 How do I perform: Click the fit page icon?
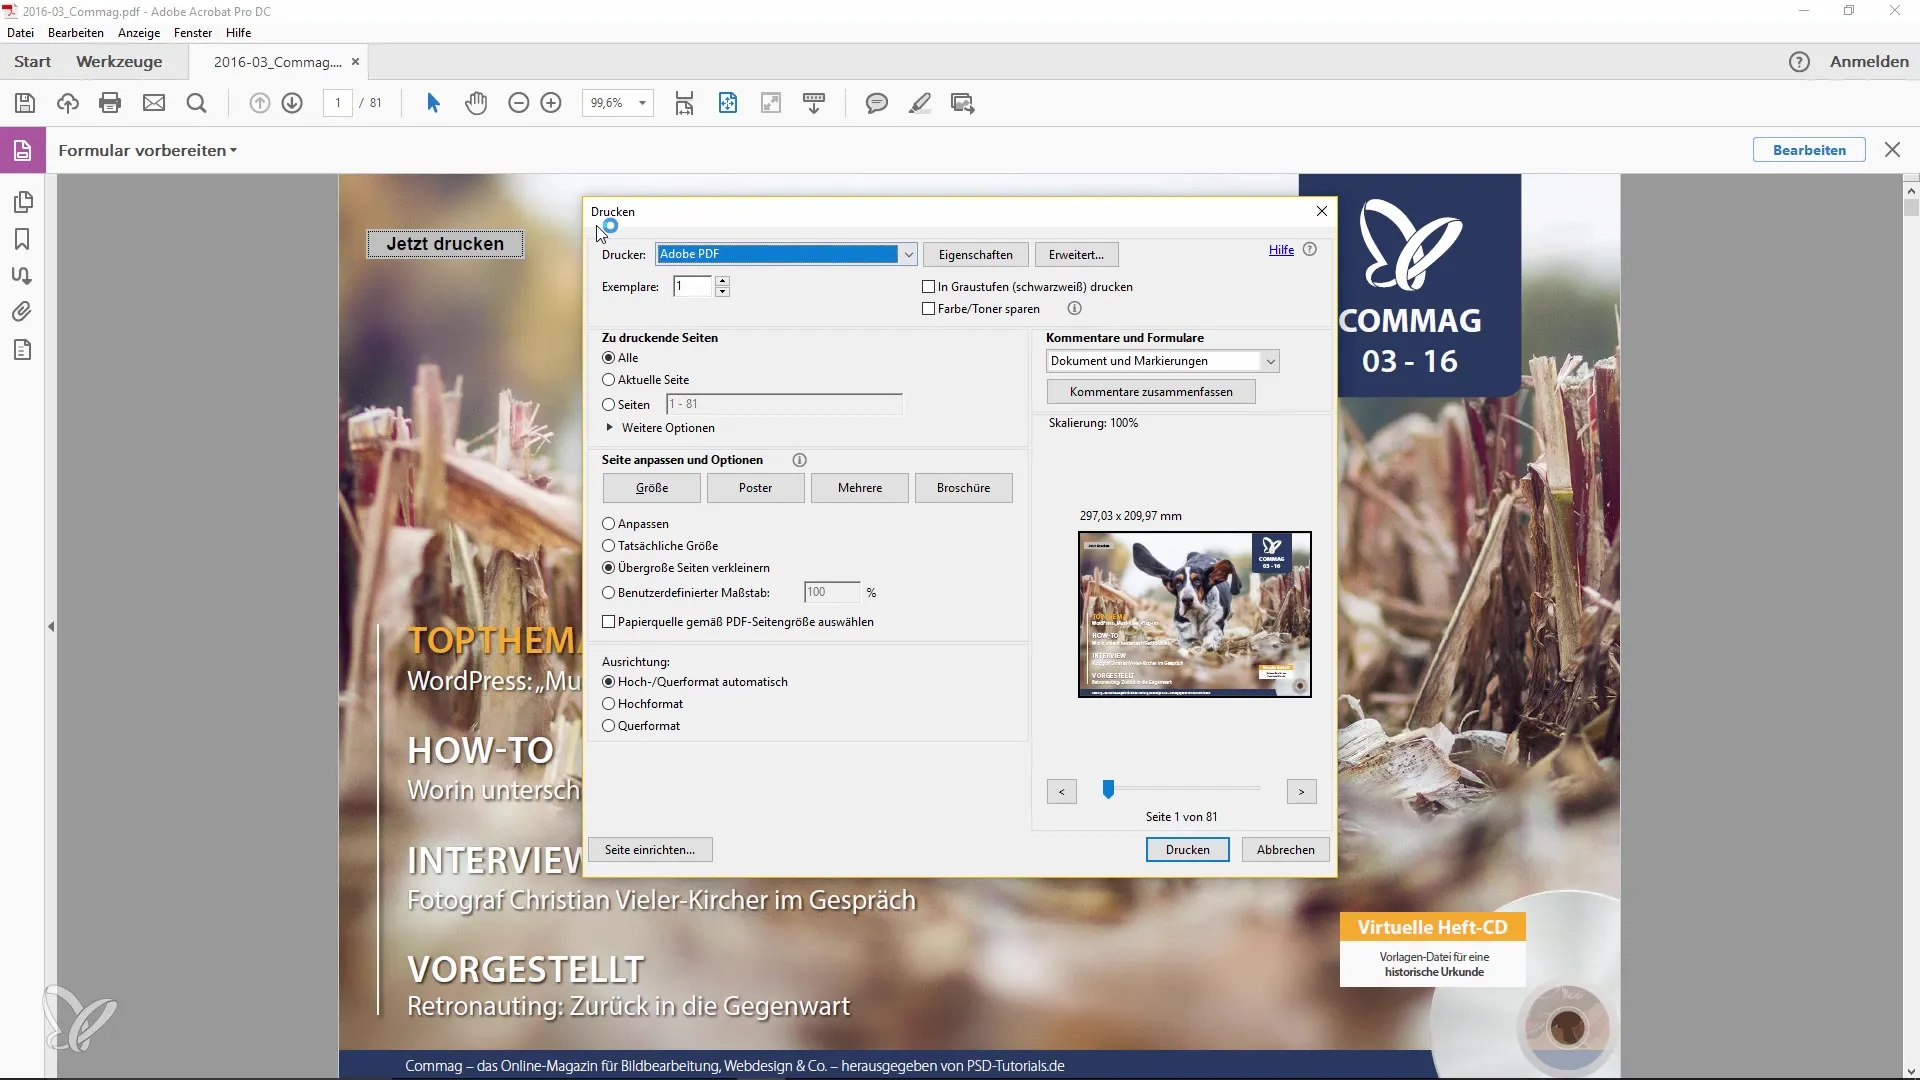click(728, 103)
